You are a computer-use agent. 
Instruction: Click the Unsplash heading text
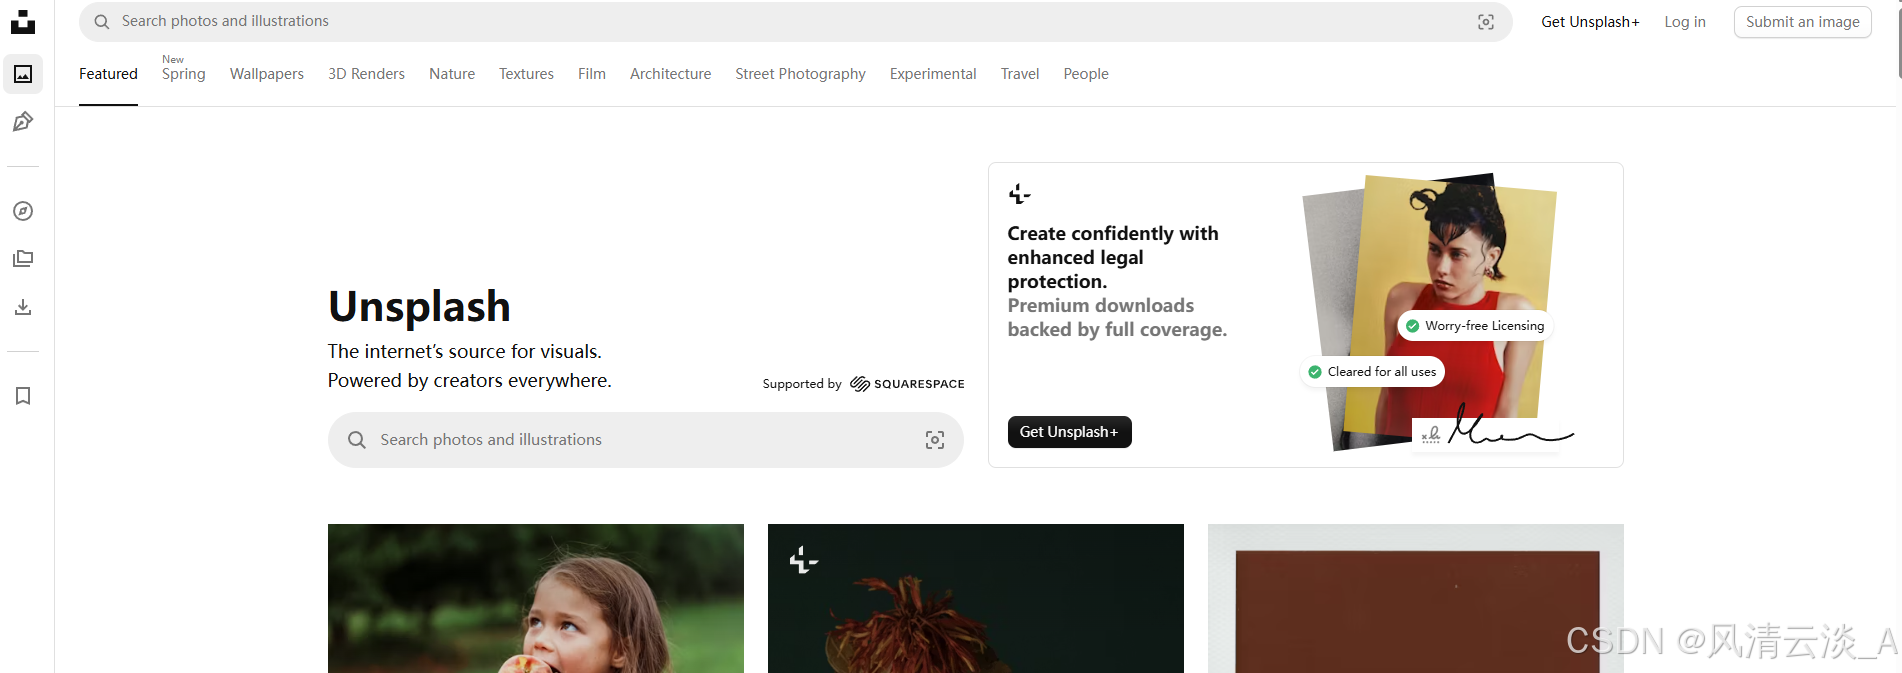(419, 306)
